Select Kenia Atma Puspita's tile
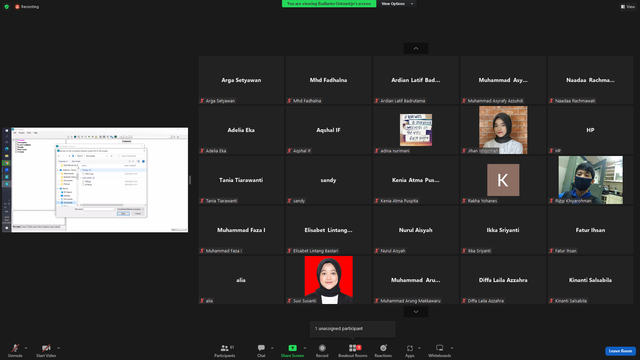Screen dimensions: 640x360 tap(416, 180)
